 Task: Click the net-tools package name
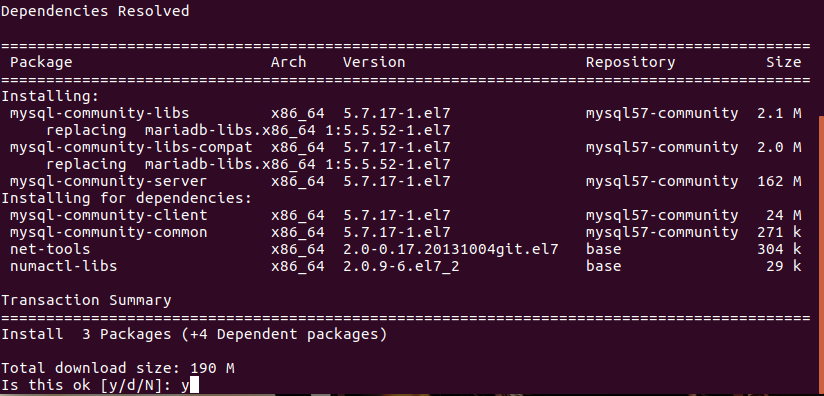coord(50,249)
